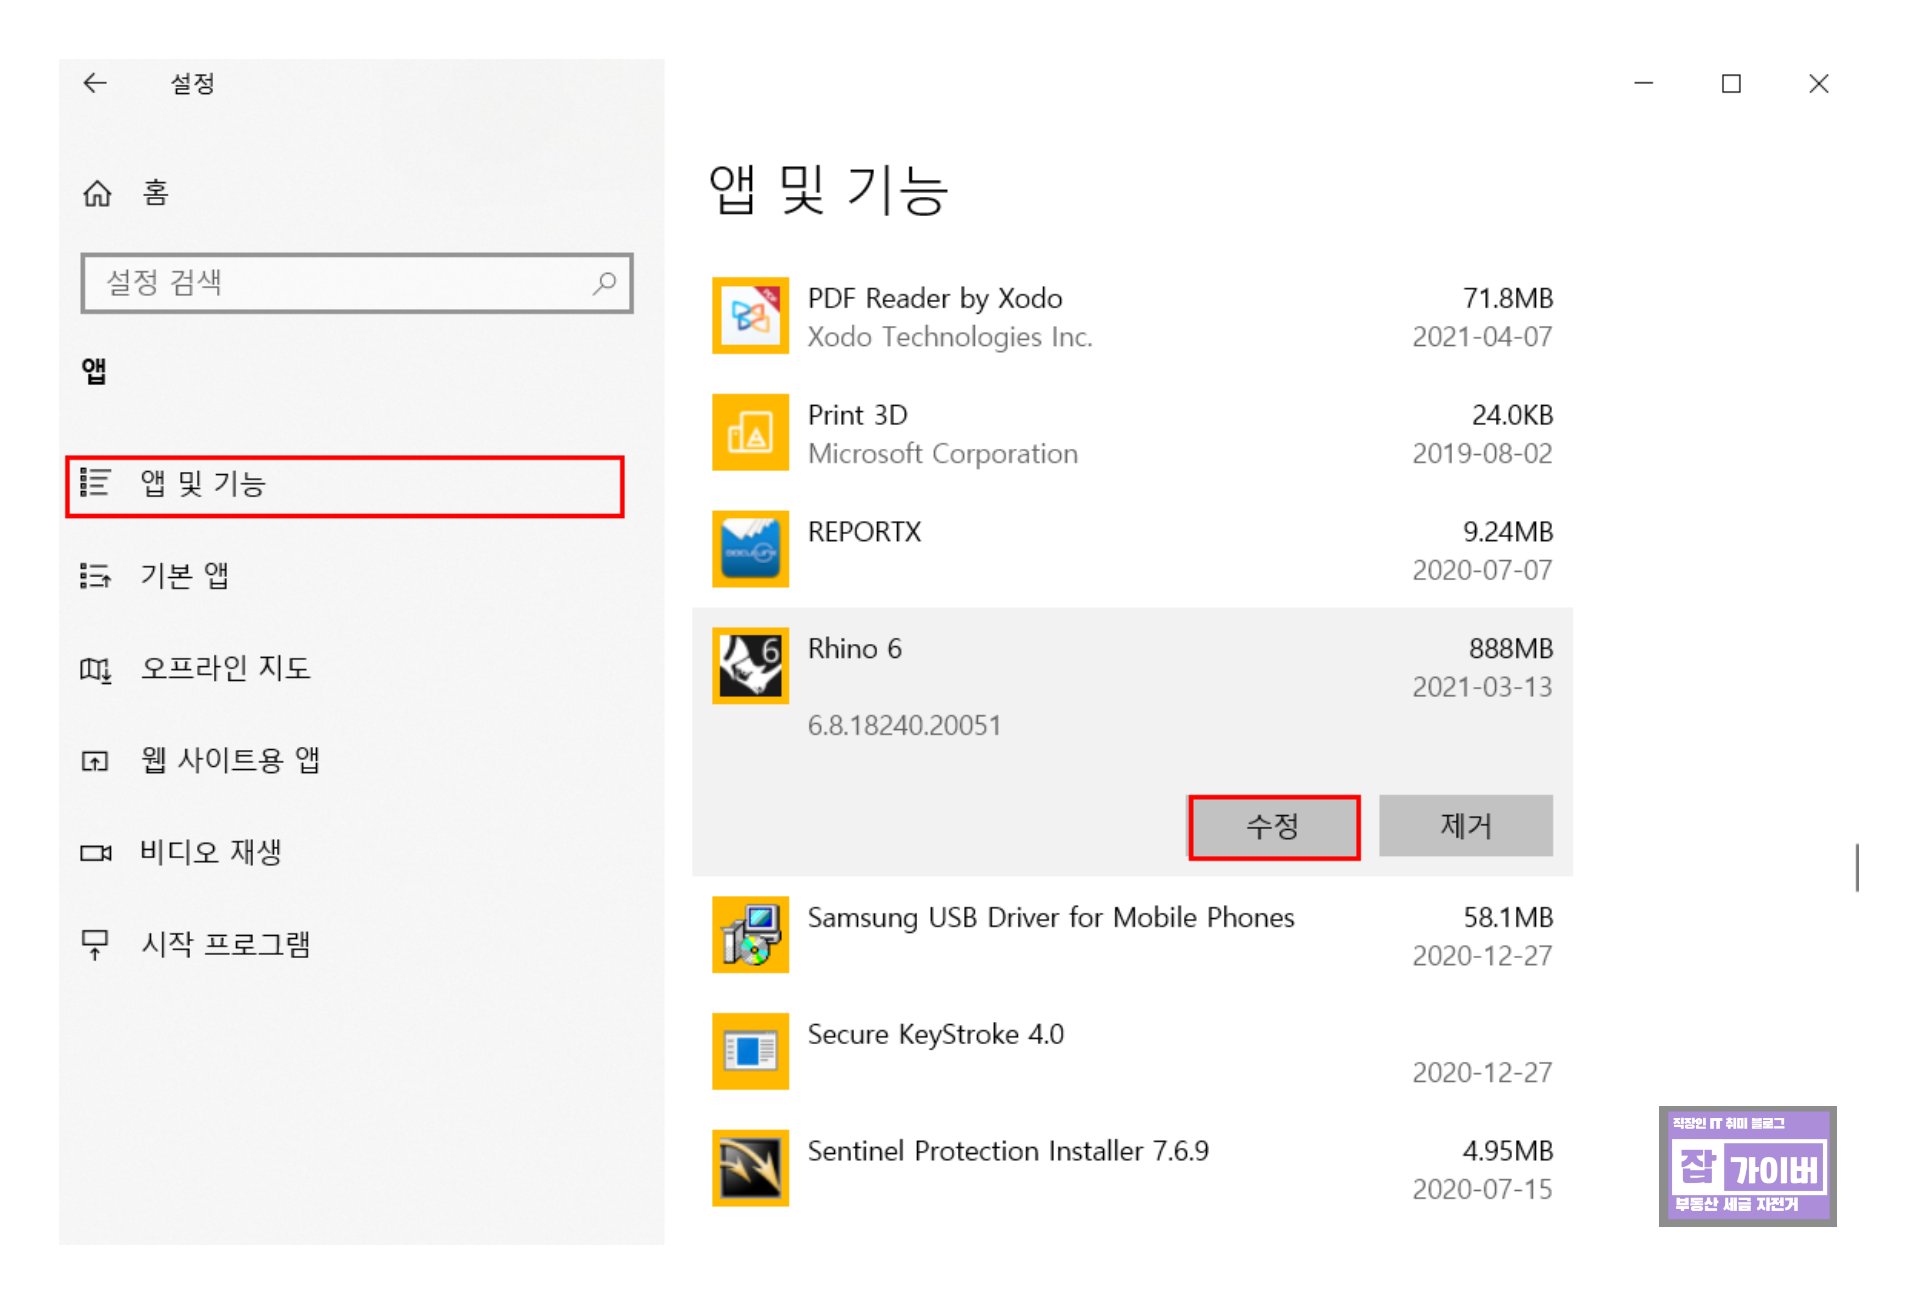Click the app list scrollbar thumb
The height and width of the screenshot is (1304, 1918).
[1857, 867]
